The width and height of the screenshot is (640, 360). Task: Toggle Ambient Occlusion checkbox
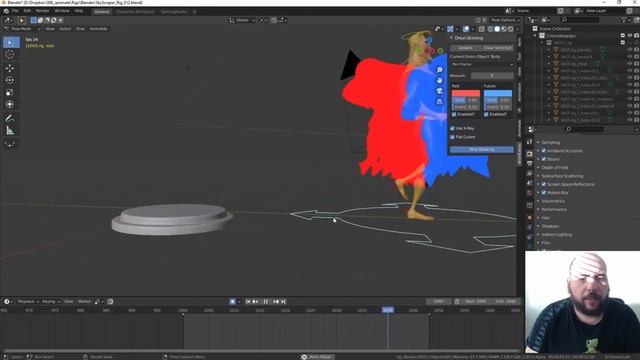(x=544, y=151)
